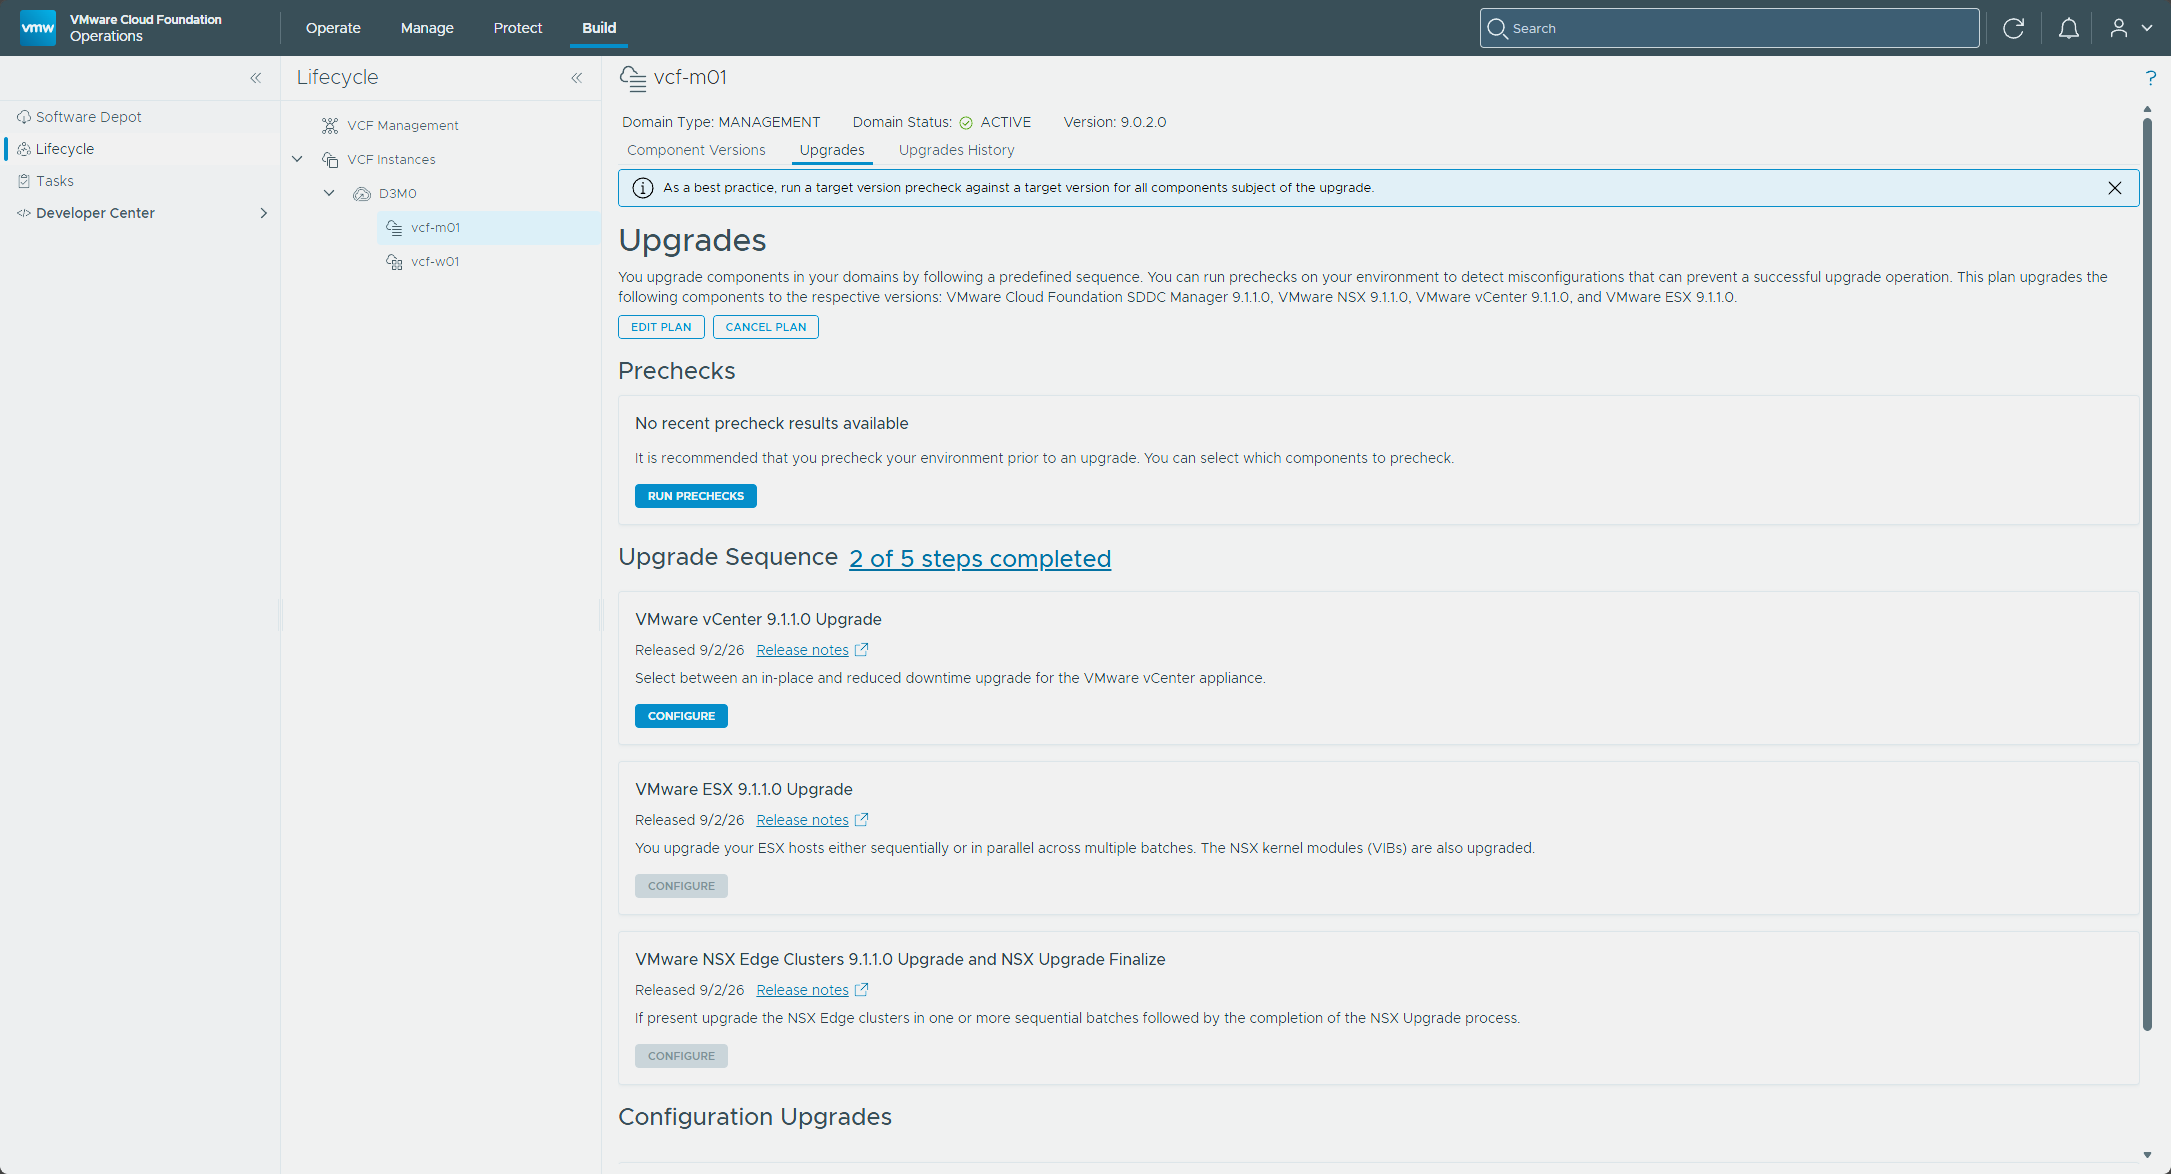Click the search magnifier icon
Viewport: 2171px width, 1174px height.
pyautogui.click(x=1497, y=28)
